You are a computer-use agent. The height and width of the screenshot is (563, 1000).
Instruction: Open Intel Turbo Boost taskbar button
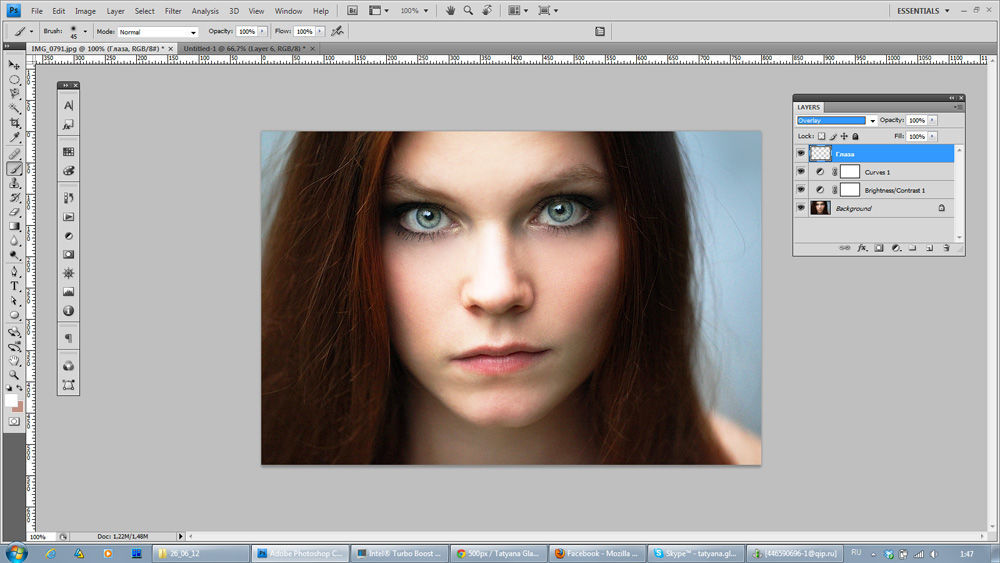coord(400,553)
